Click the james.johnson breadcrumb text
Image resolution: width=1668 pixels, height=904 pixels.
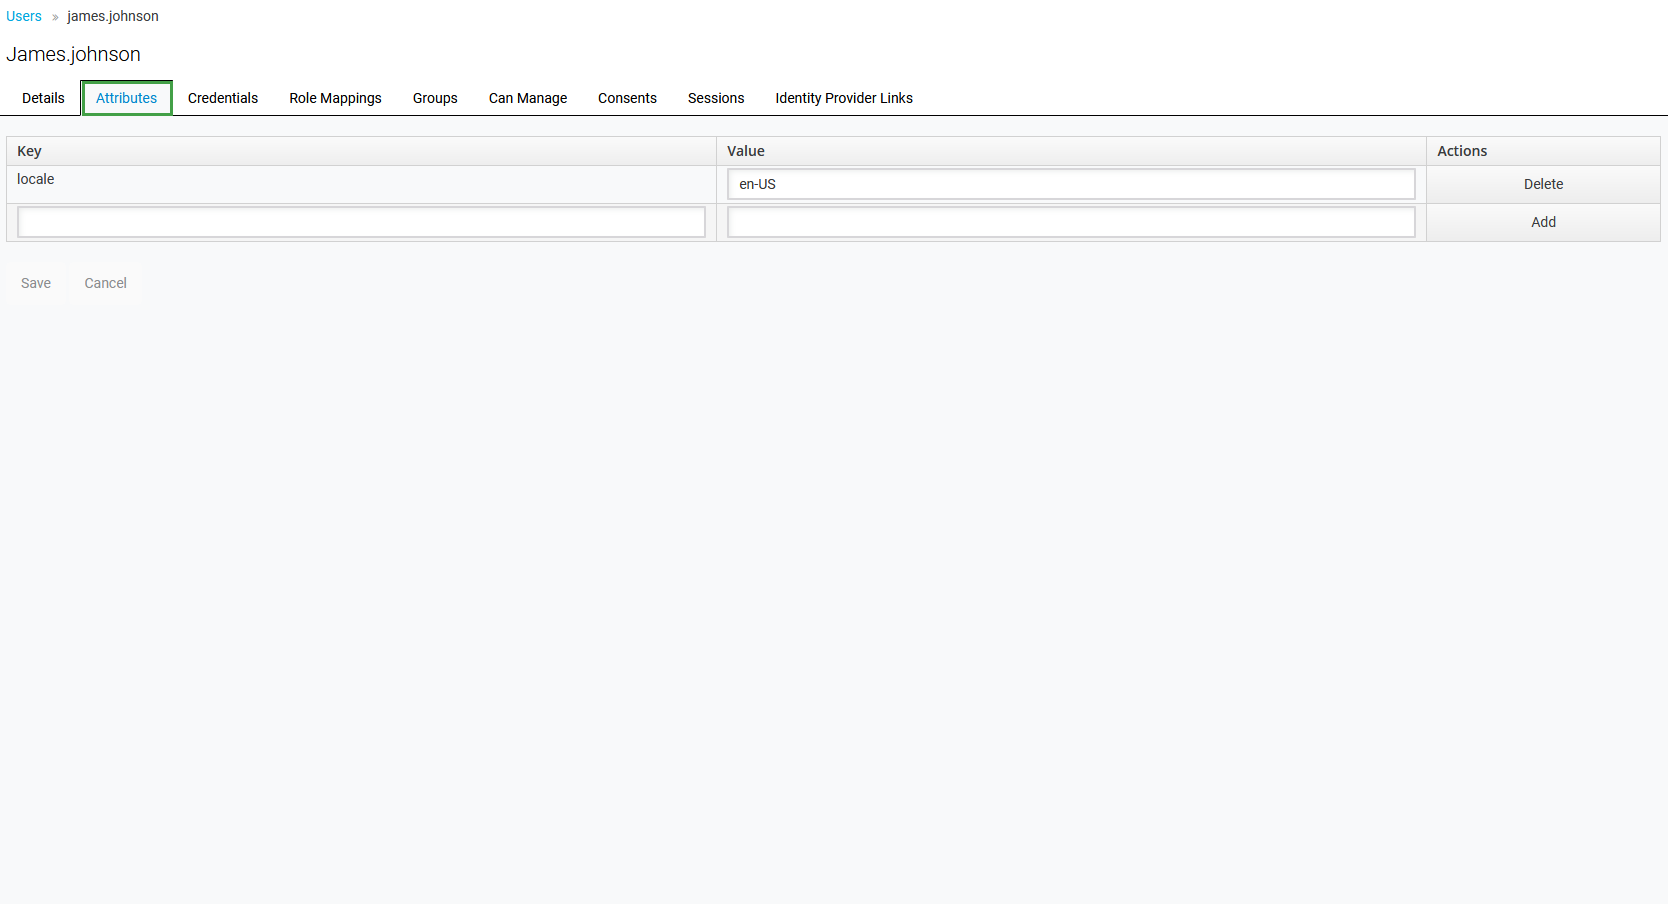[113, 16]
